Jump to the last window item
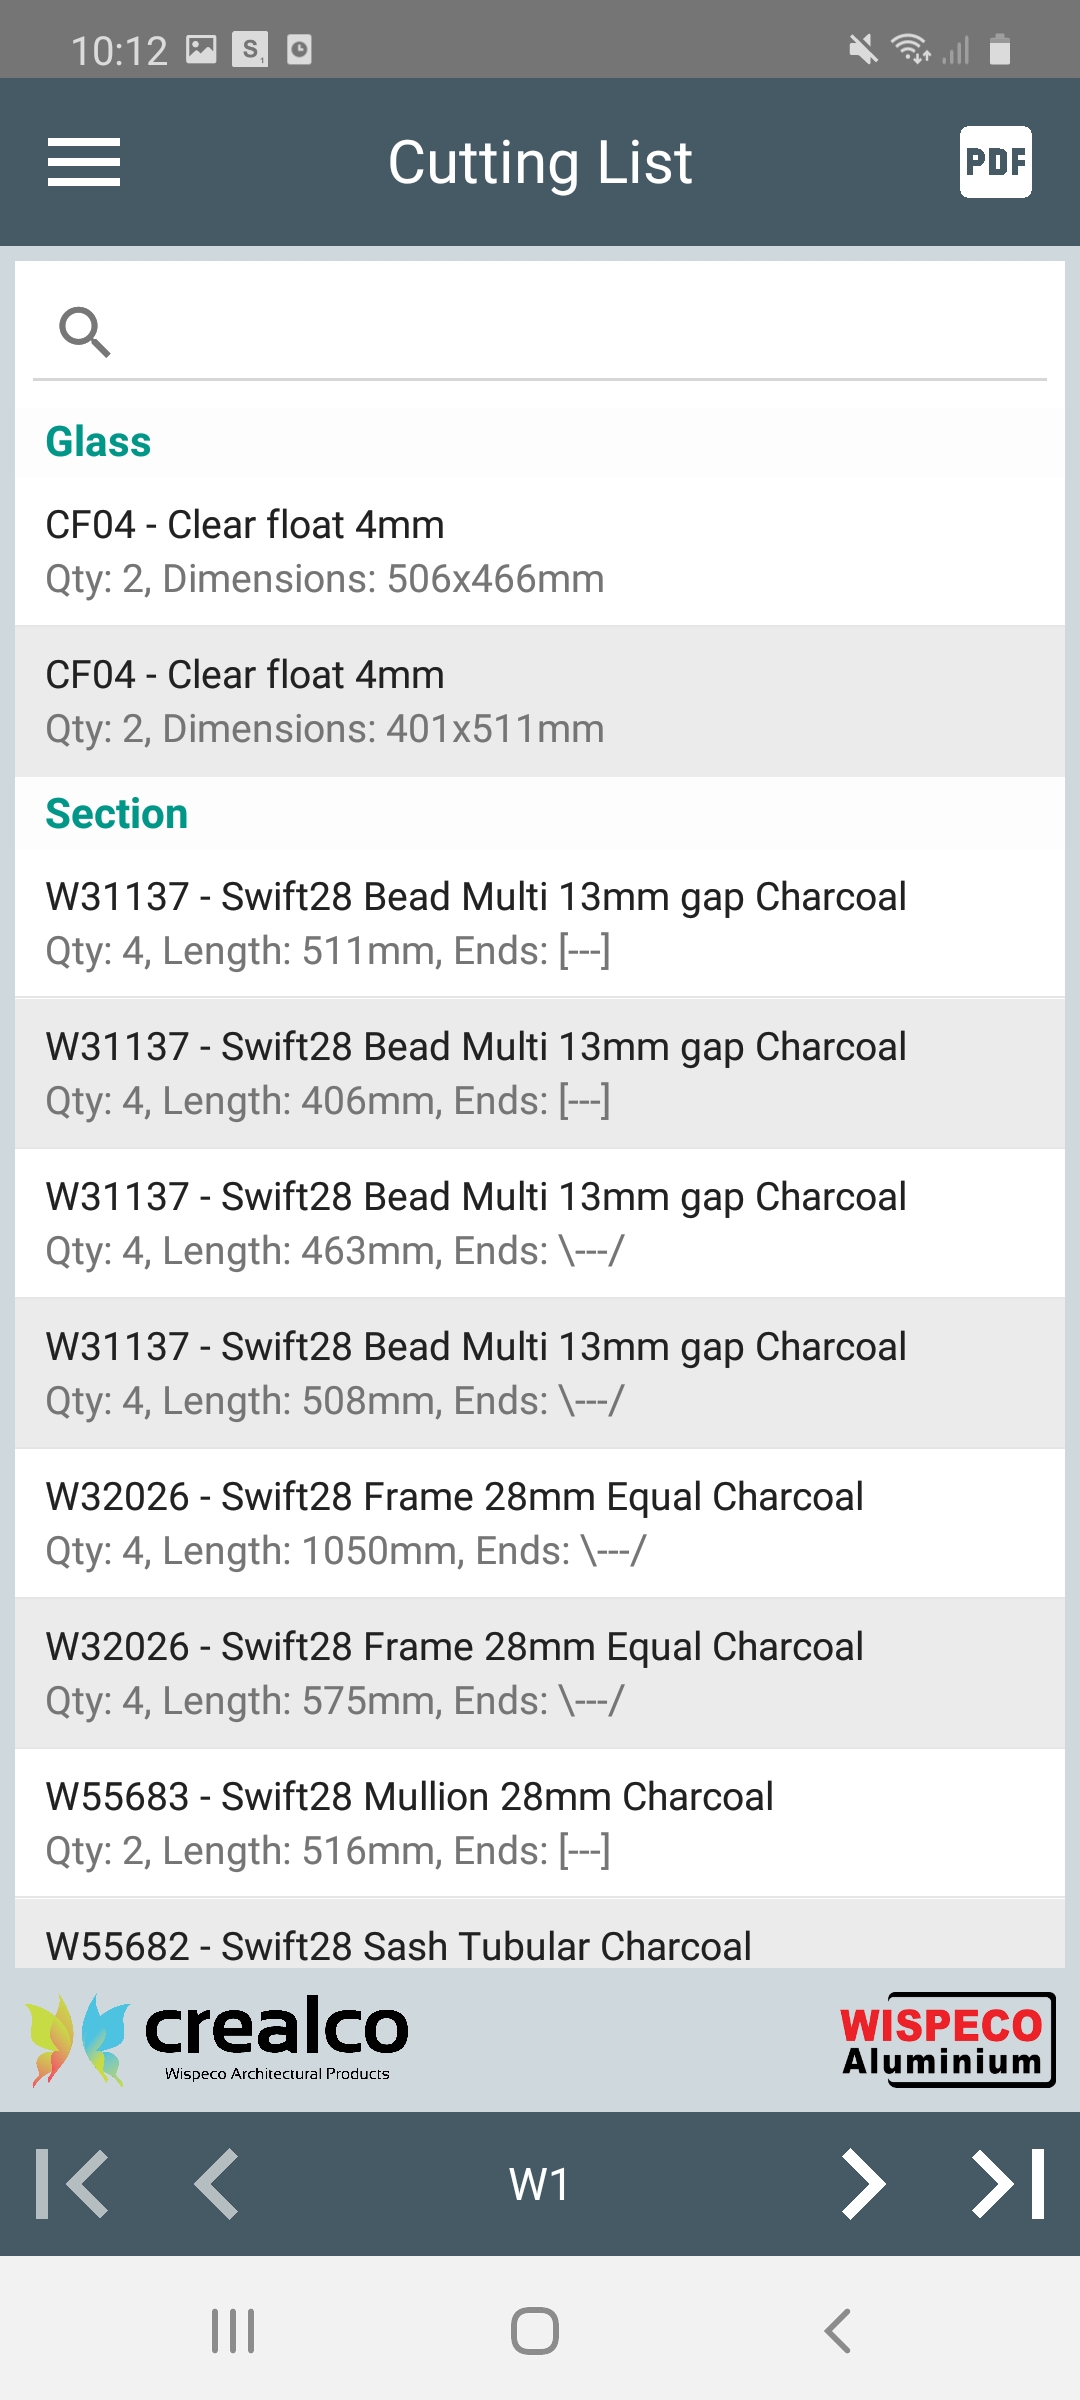1080x2400 pixels. (1008, 2183)
